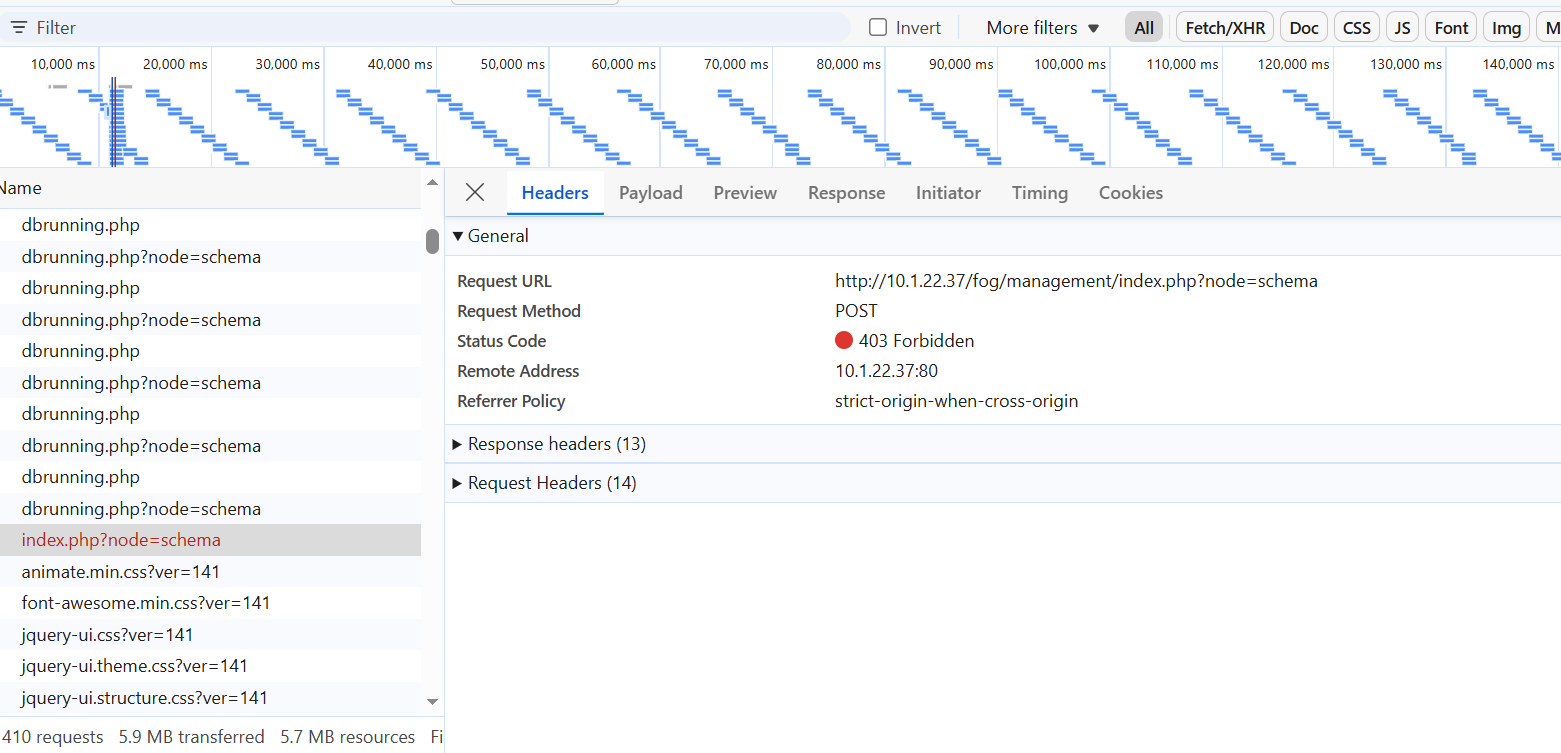The image size is (1561, 753).
Task: Open the Response tab
Action: point(846,193)
